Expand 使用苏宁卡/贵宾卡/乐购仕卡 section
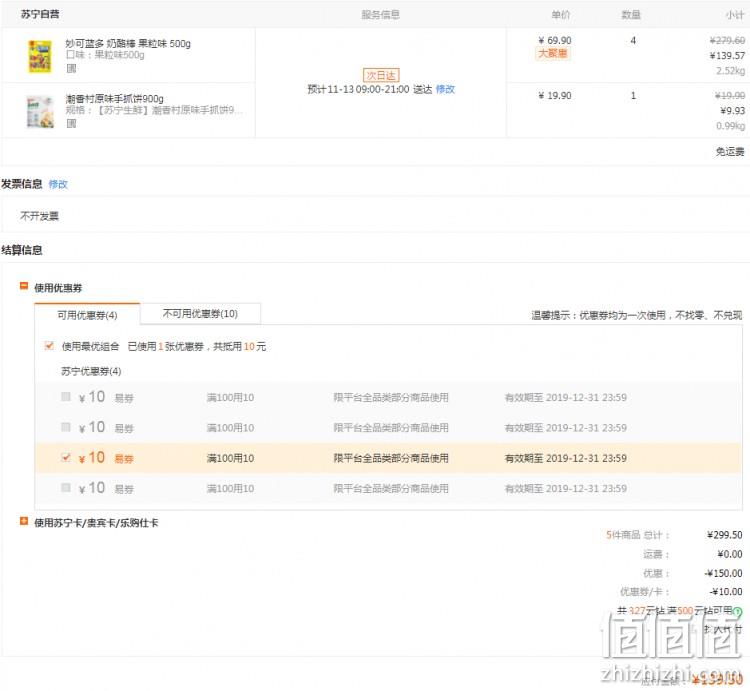Viewport: 750px width, 691px height. pyautogui.click(x=23, y=521)
